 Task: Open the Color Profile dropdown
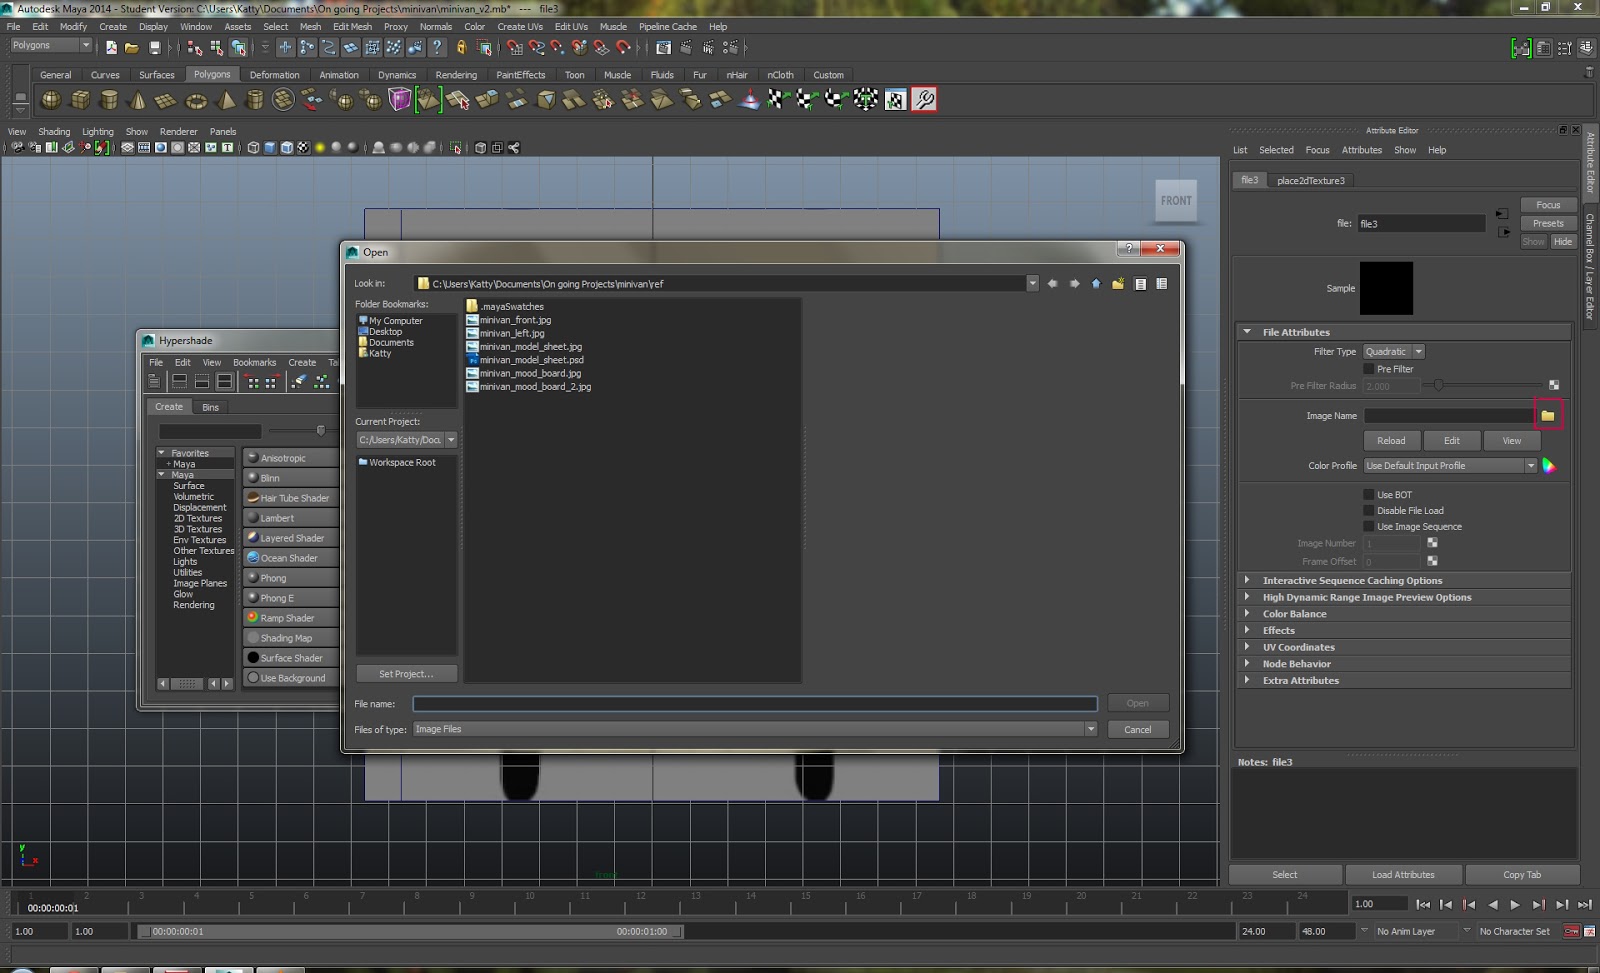coord(1450,465)
